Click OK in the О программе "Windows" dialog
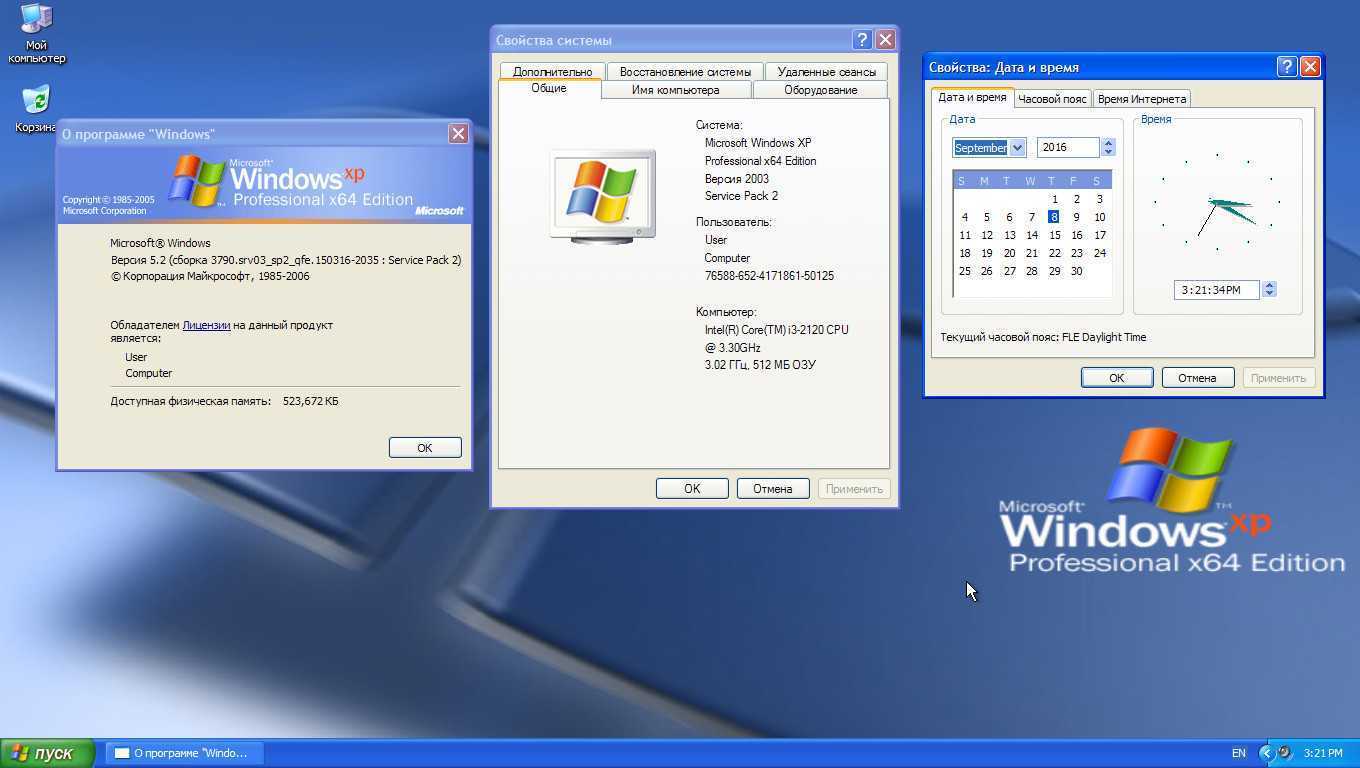Screen dimensions: 1360x768 click(x=425, y=448)
